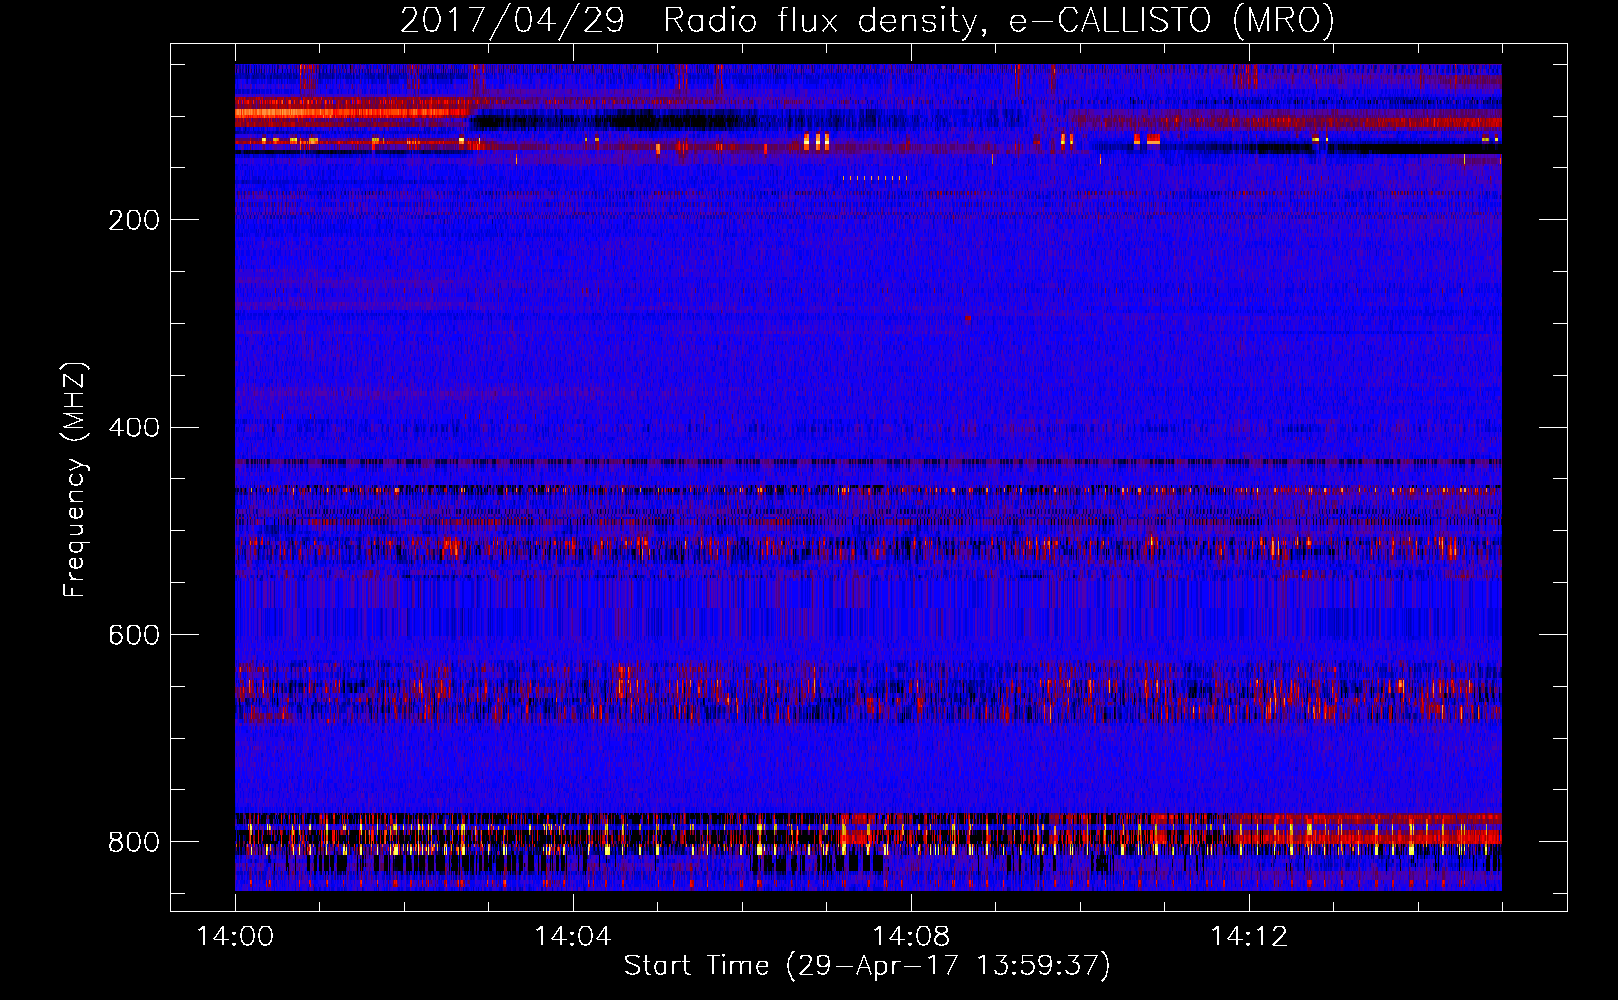Click the '14:00' time tick label
Viewport: 1618px width, 1000px height.
click(x=235, y=936)
